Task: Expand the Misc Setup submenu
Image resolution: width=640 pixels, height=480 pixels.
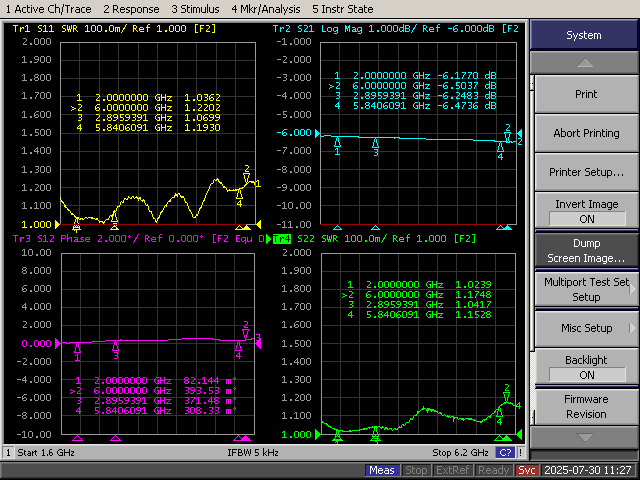Action: tap(586, 328)
